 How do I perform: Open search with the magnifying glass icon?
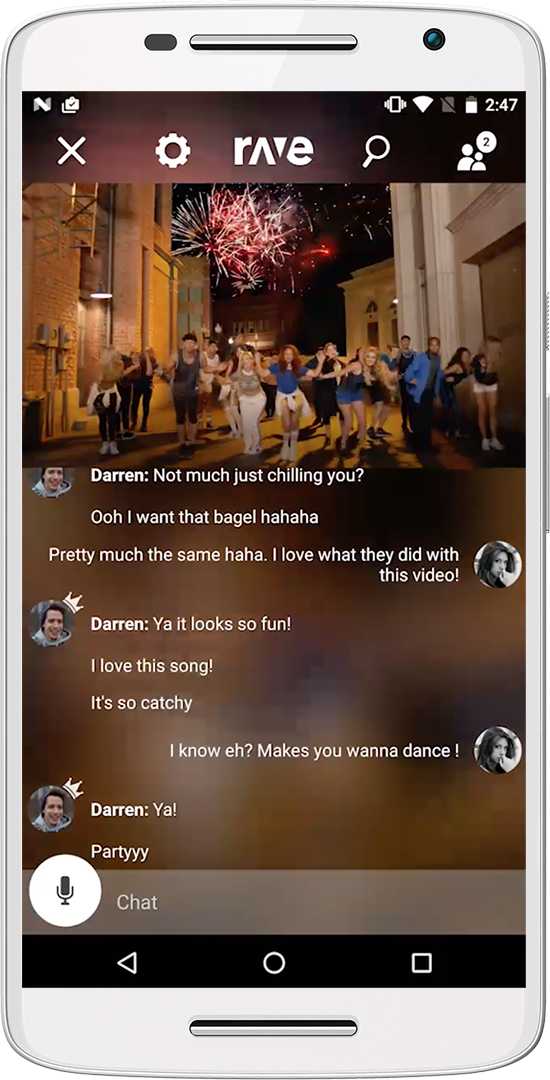coord(376,151)
